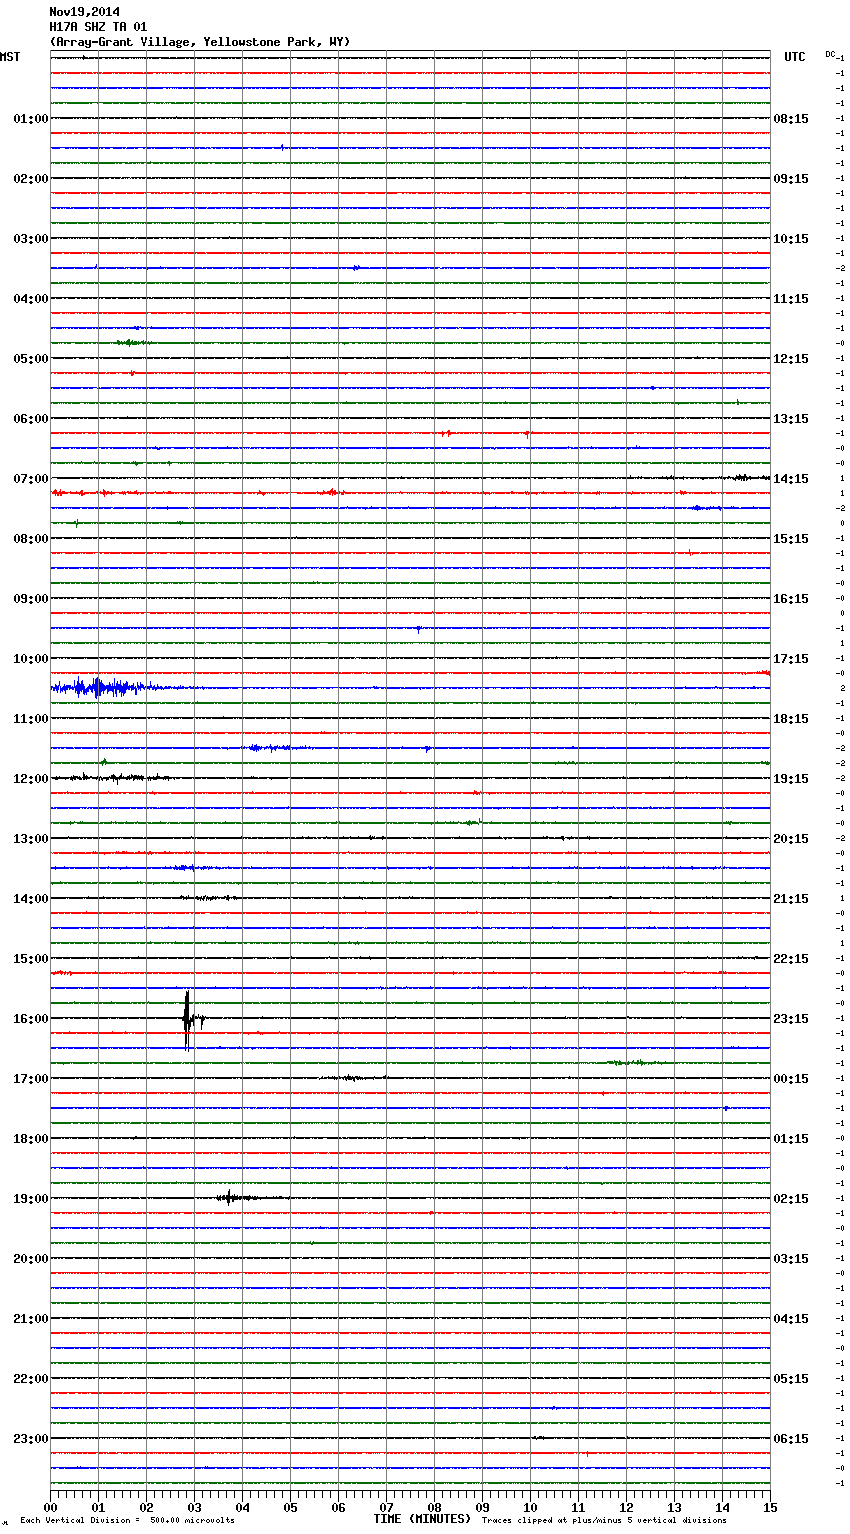The width and height of the screenshot is (850, 1534).
Task: Select the 04:00 MST row label
Action: point(30,299)
